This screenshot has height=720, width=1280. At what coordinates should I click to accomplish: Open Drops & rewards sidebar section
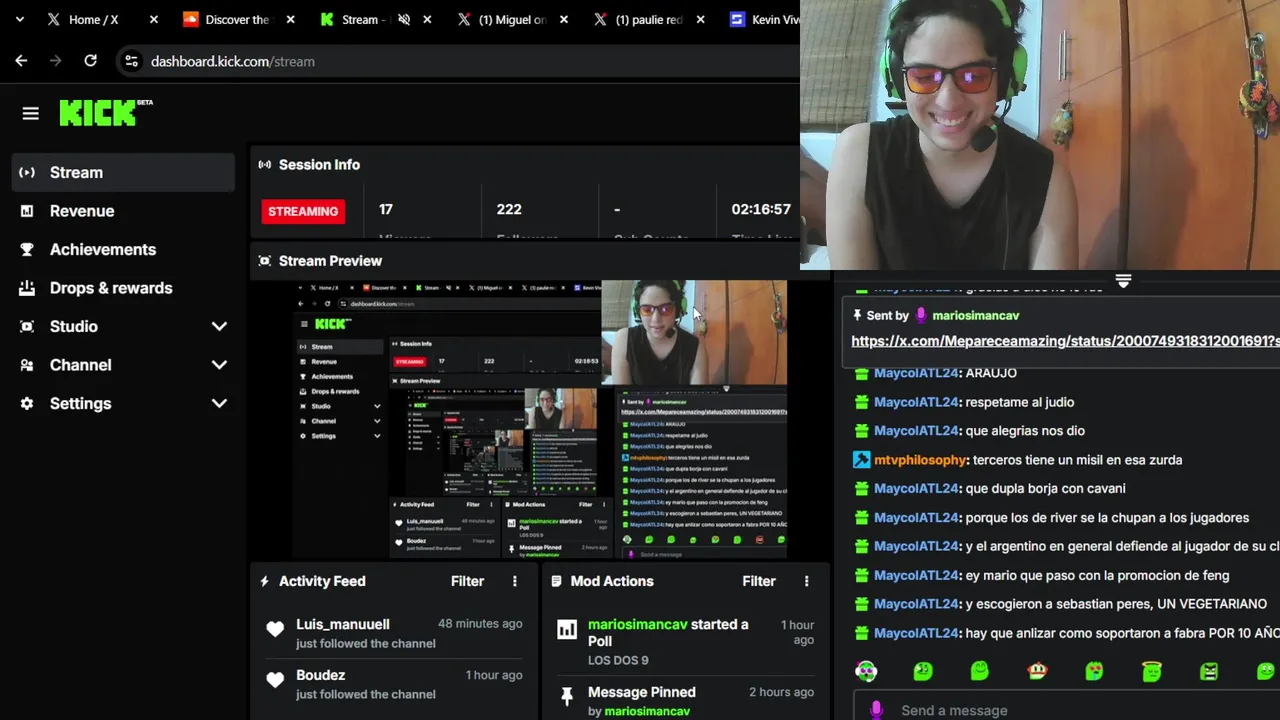123,288
